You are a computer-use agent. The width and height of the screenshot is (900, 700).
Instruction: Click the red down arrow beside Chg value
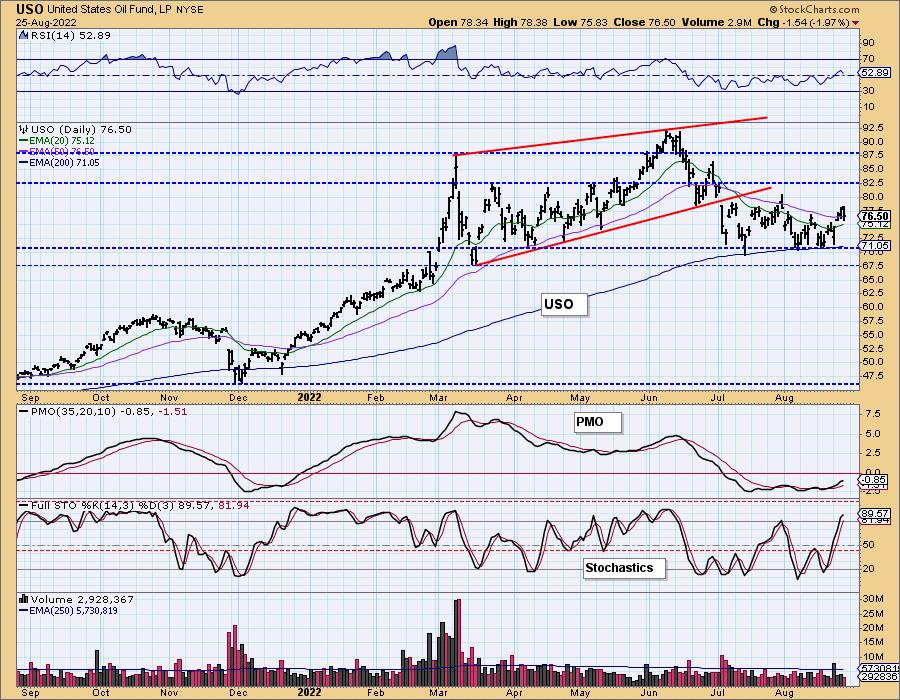(856, 23)
